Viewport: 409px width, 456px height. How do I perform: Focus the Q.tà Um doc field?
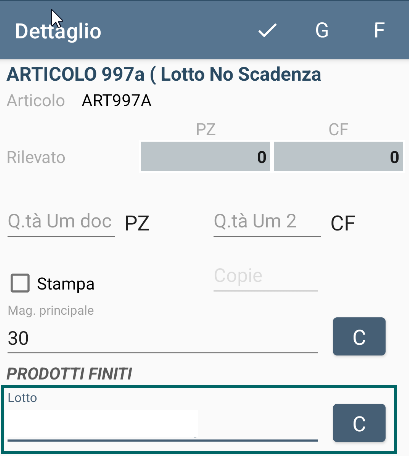coord(61,222)
